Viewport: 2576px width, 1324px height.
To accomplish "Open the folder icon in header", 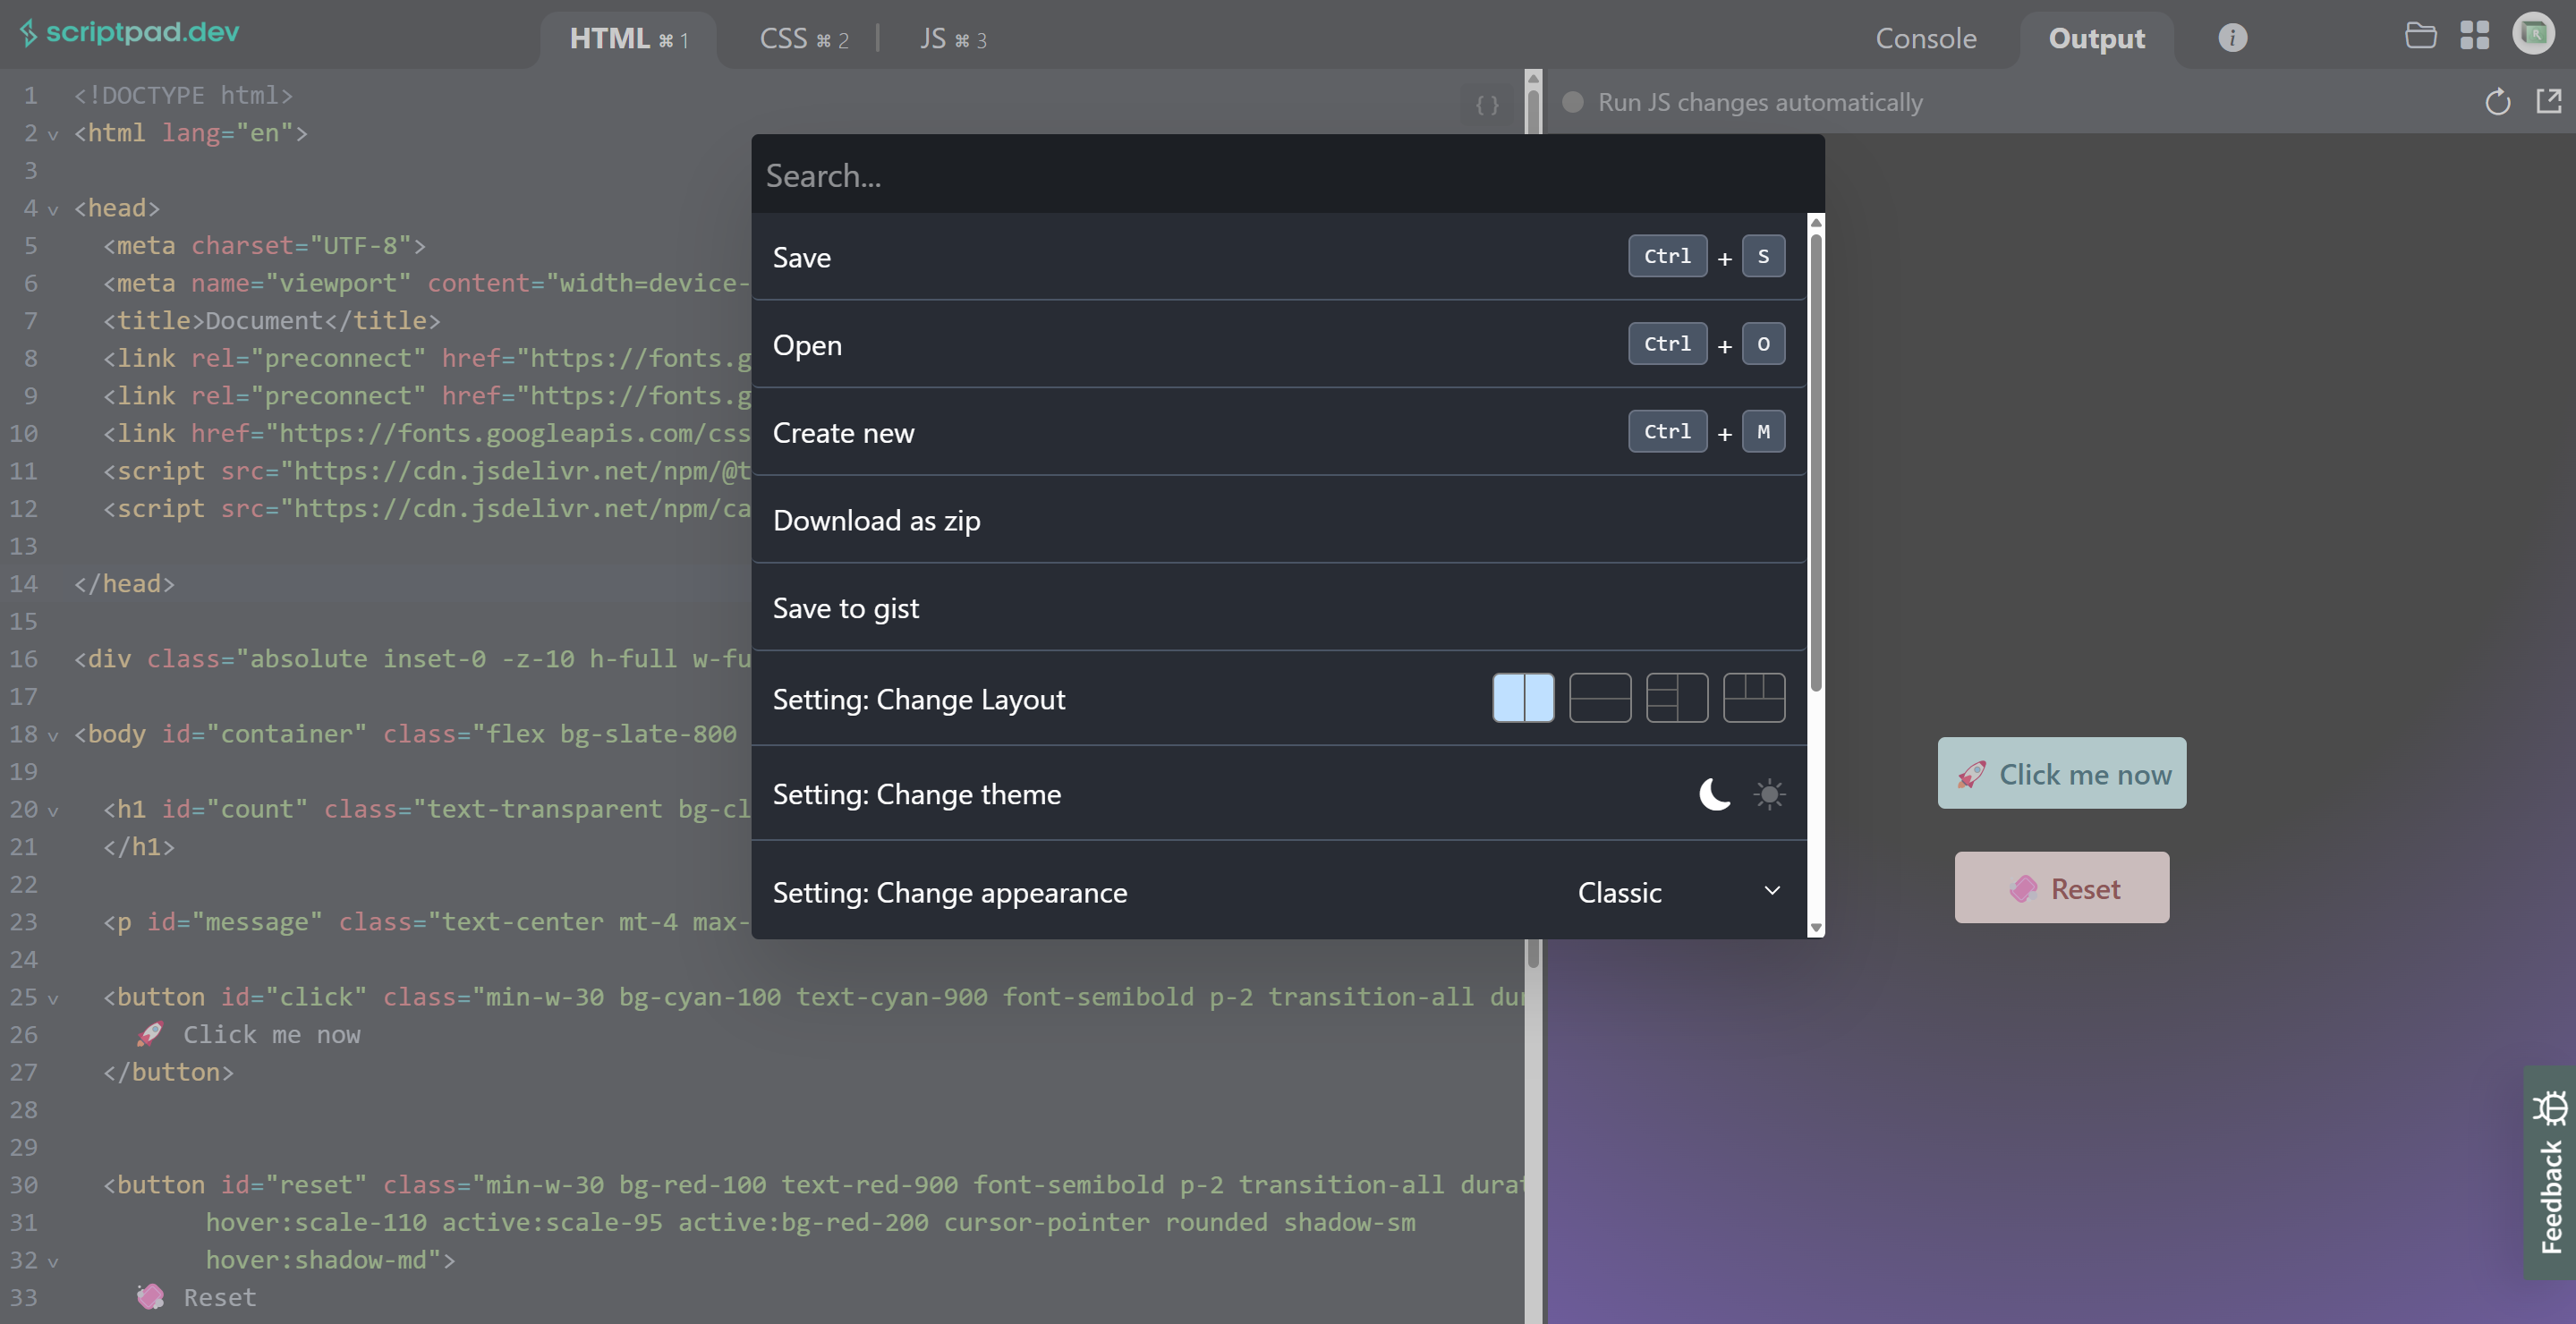I will pyautogui.click(x=2420, y=35).
